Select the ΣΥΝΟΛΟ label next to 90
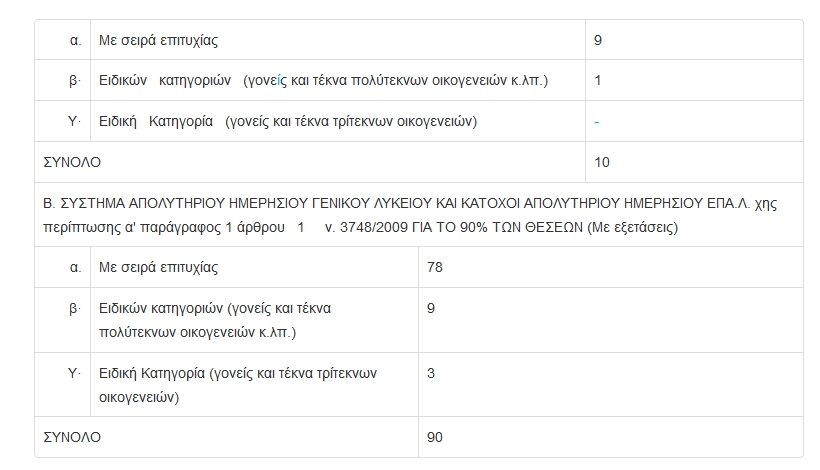Screen dimensions: 820x470 point(72,437)
